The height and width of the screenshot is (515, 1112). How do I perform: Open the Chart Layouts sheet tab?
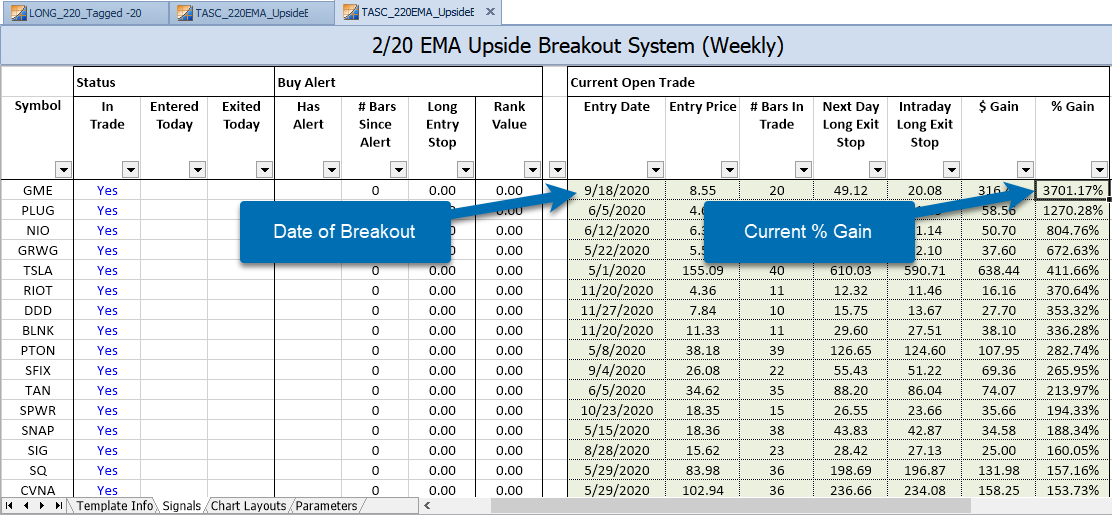(248, 506)
